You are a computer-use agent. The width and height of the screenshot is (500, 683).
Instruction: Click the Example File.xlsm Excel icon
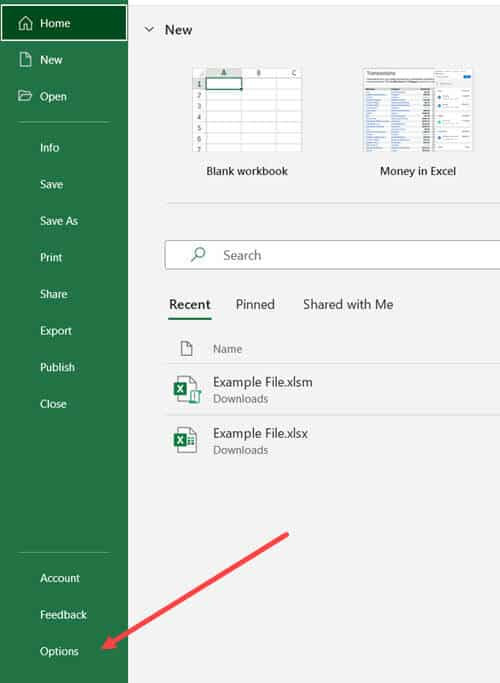187,389
